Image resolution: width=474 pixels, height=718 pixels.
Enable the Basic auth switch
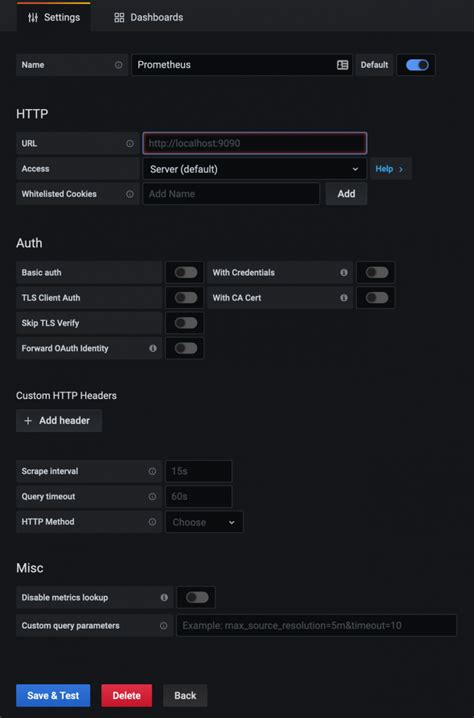[x=186, y=272]
